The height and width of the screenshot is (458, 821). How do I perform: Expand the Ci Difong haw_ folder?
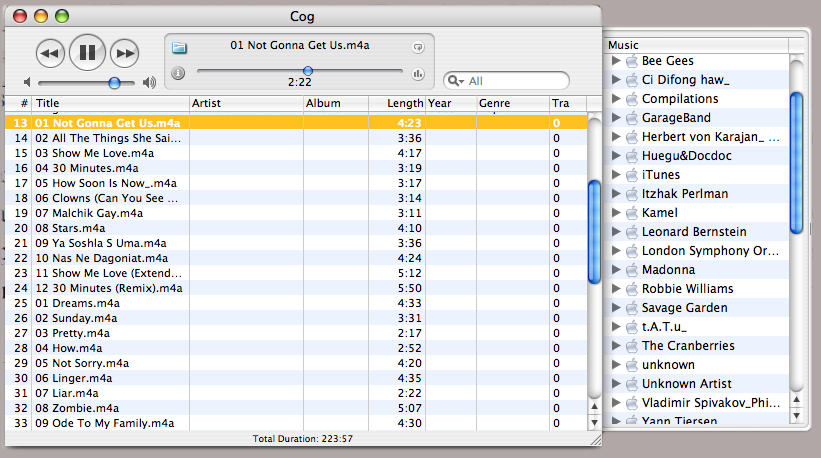tap(616, 80)
